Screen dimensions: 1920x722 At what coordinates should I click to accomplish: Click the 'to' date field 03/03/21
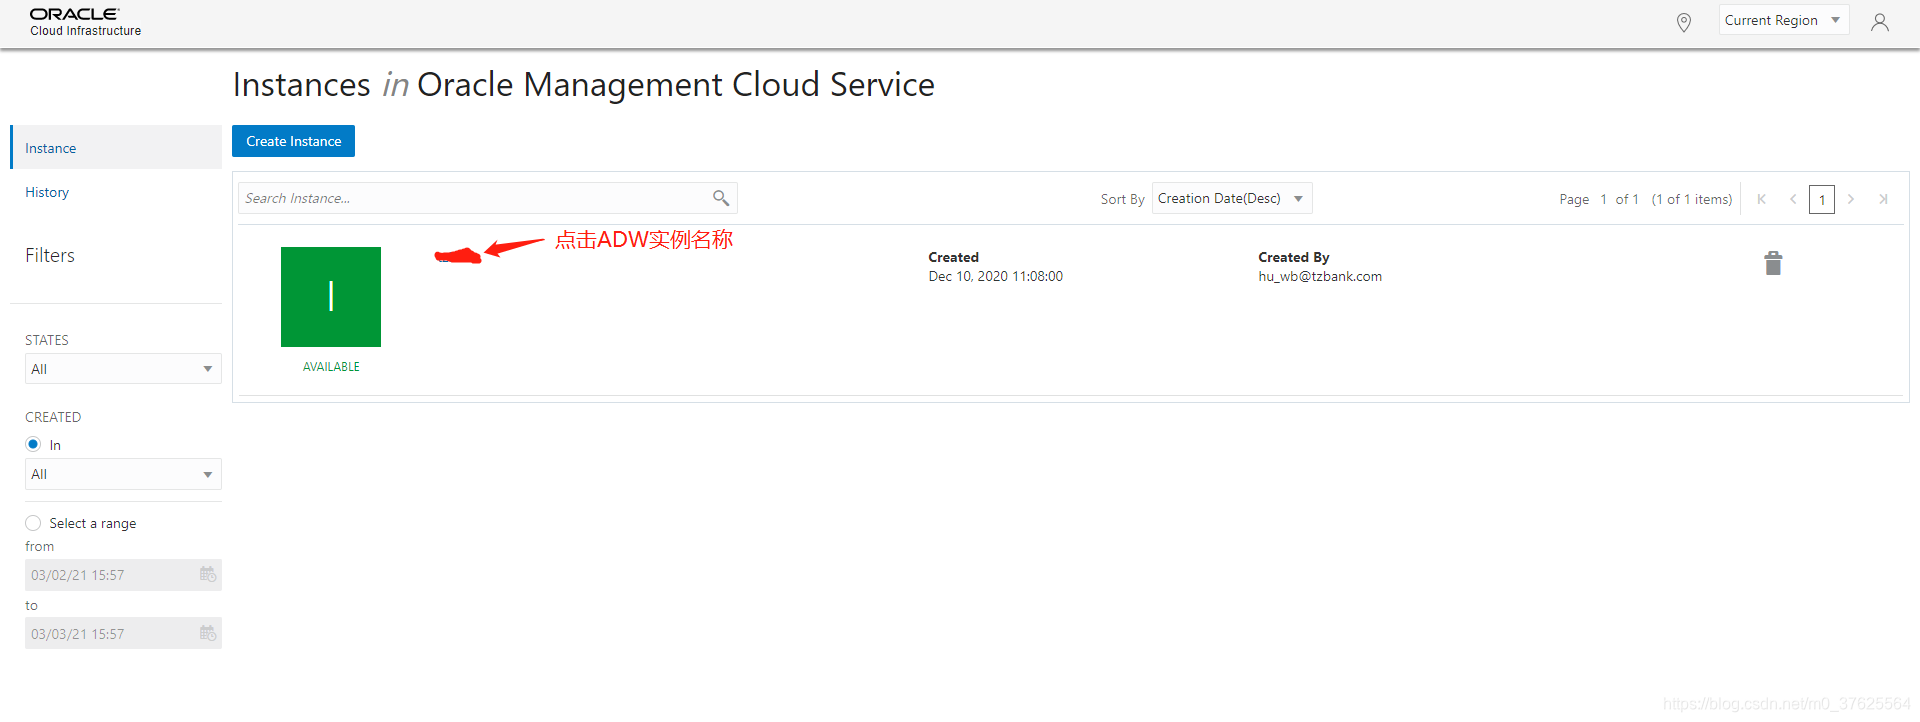tap(123, 633)
